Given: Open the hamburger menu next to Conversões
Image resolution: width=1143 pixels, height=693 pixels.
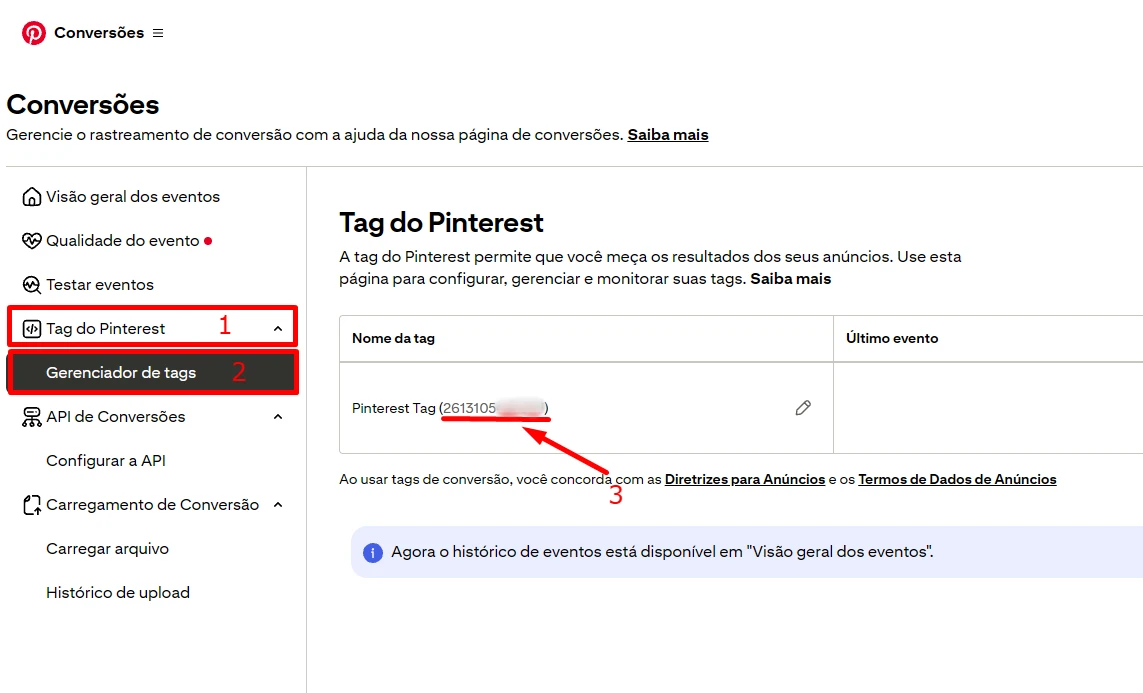Looking at the screenshot, I should pyautogui.click(x=158, y=33).
